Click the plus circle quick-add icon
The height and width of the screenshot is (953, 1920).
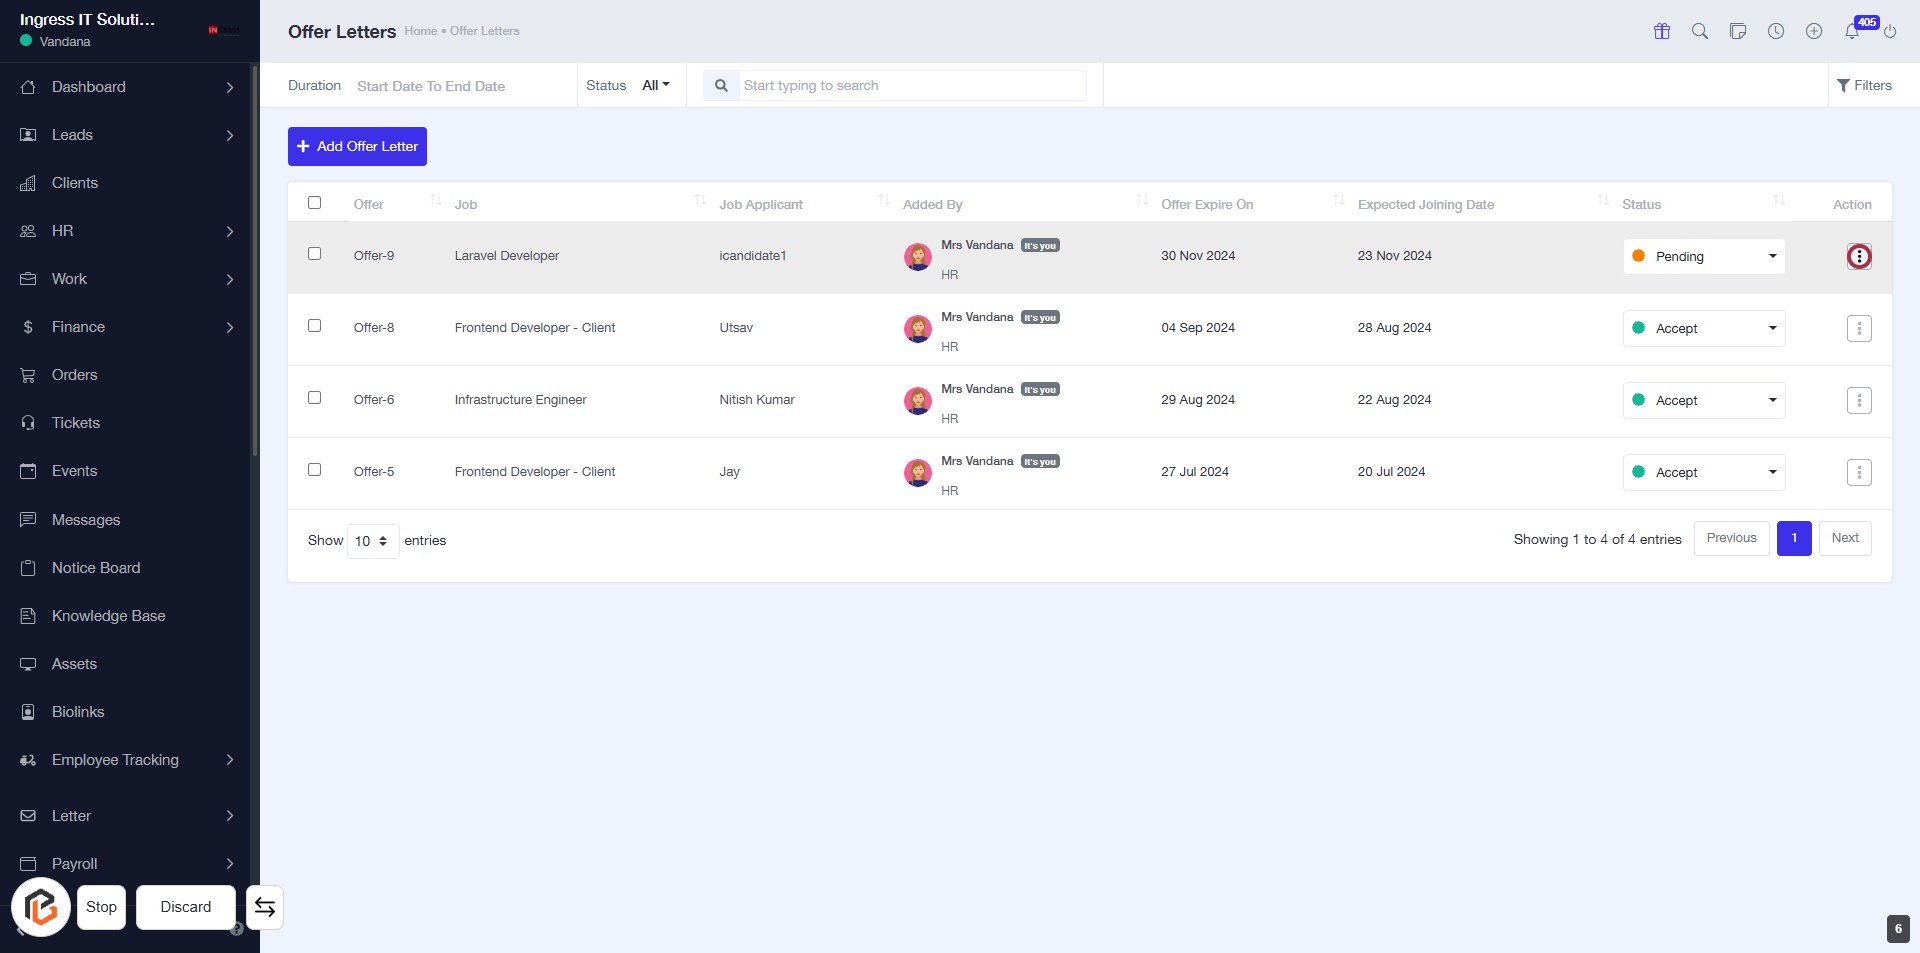pyautogui.click(x=1813, y=31)
